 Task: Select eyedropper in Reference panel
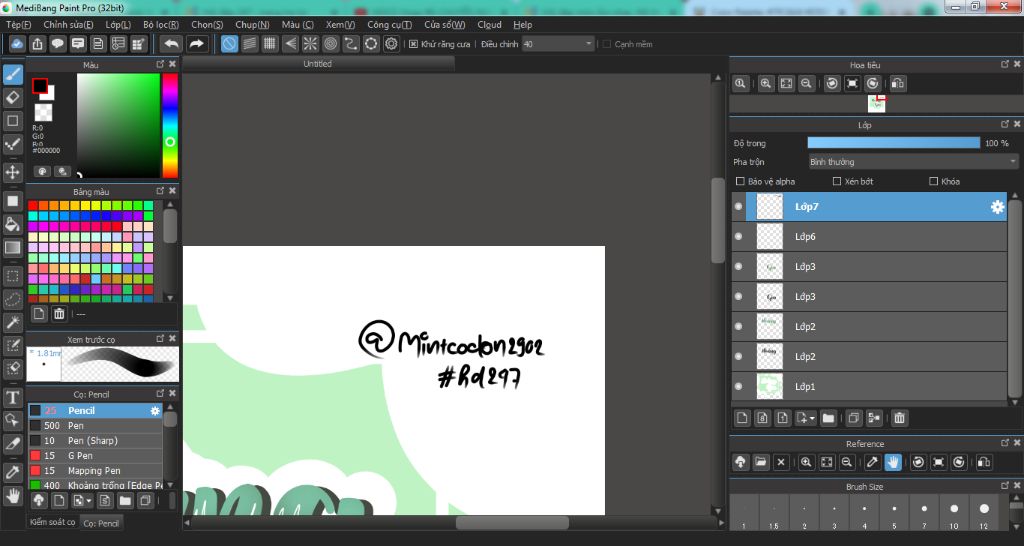[x=872, y=462]
